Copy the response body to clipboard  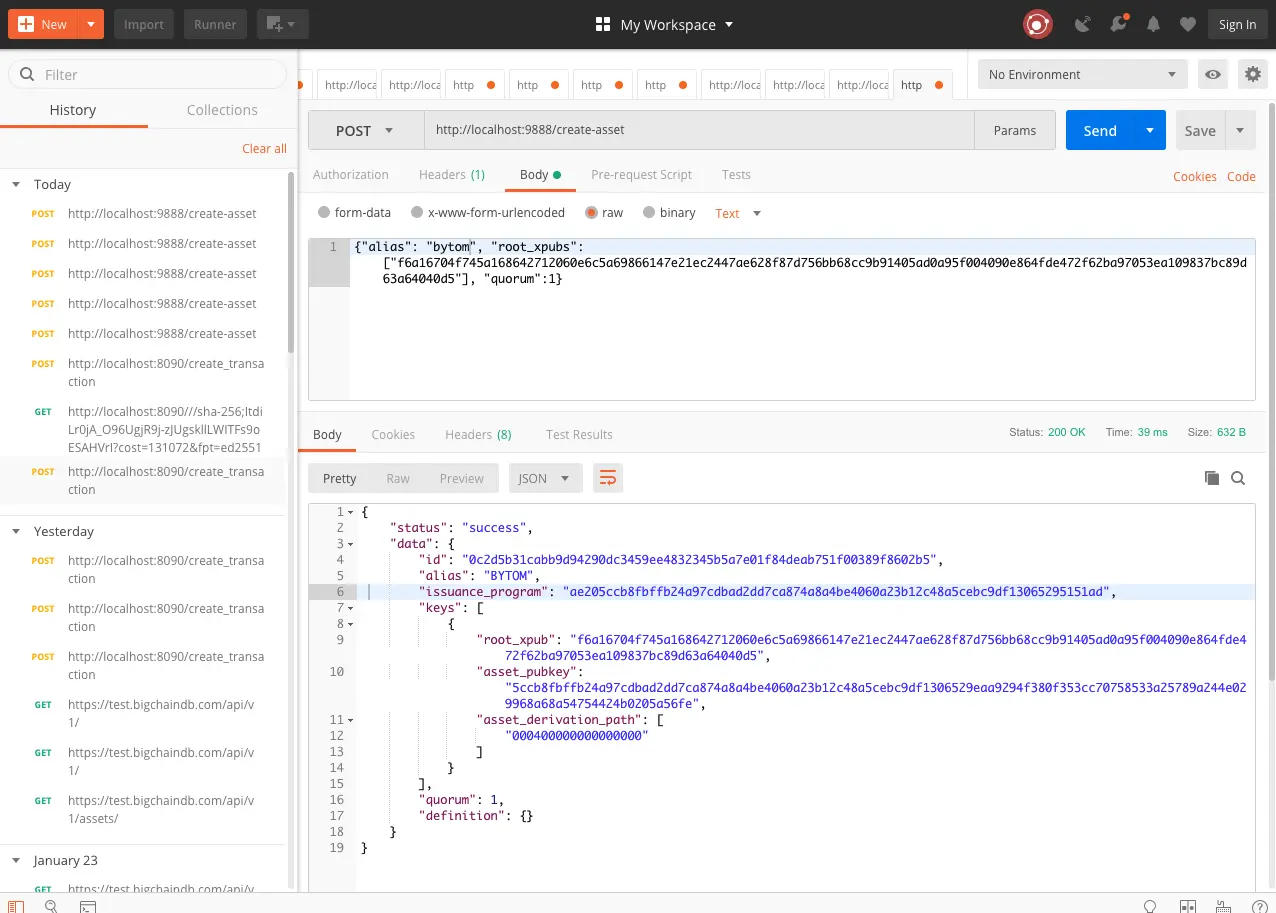point(1212,478)
